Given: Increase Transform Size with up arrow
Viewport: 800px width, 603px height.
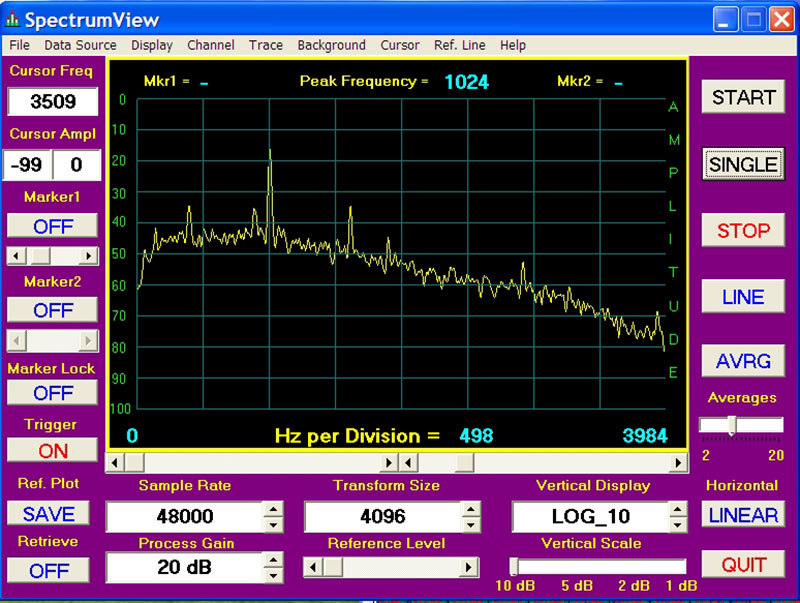Looking at the screenshot, I should tap(470, 509).
